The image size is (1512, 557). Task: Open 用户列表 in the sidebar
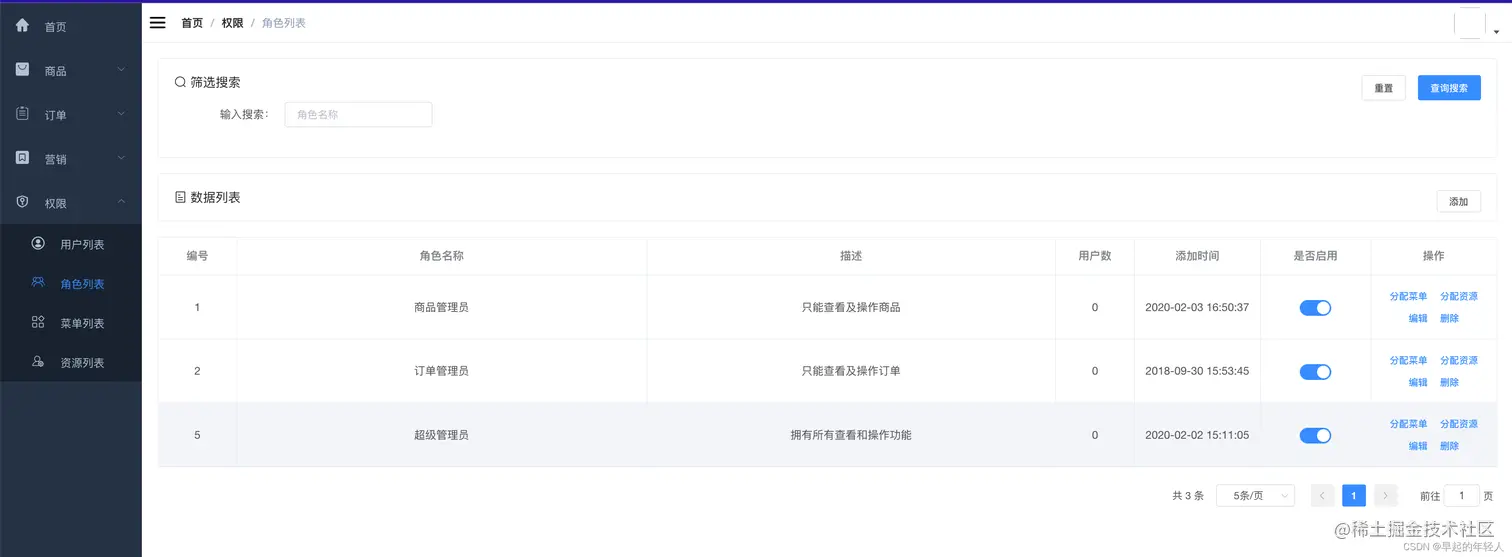point(71,244)
